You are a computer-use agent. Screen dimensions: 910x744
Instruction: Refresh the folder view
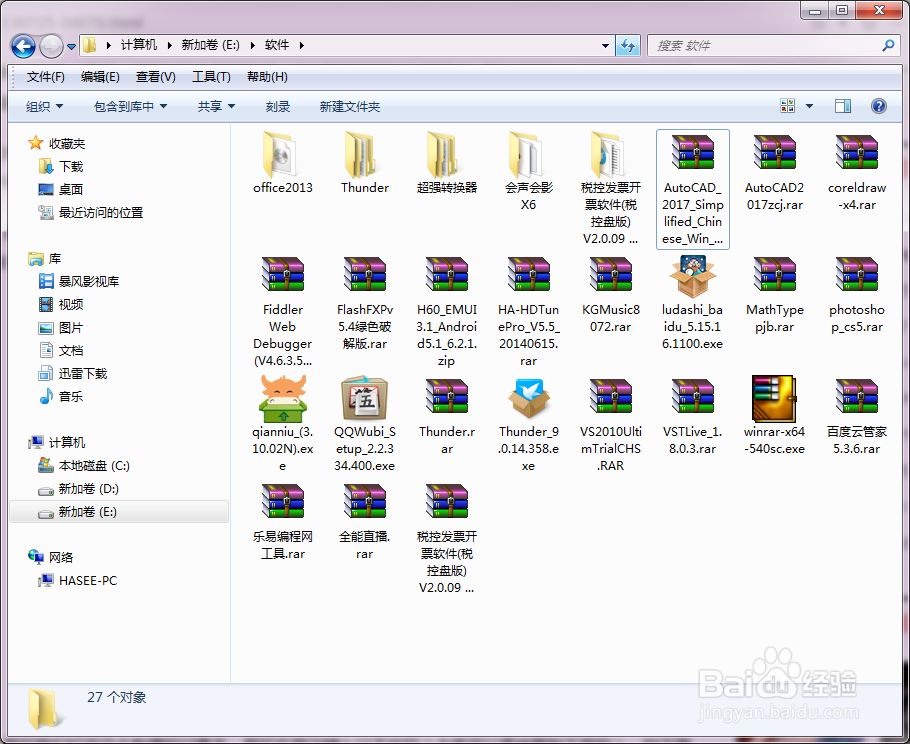click(x=628, y=45)
